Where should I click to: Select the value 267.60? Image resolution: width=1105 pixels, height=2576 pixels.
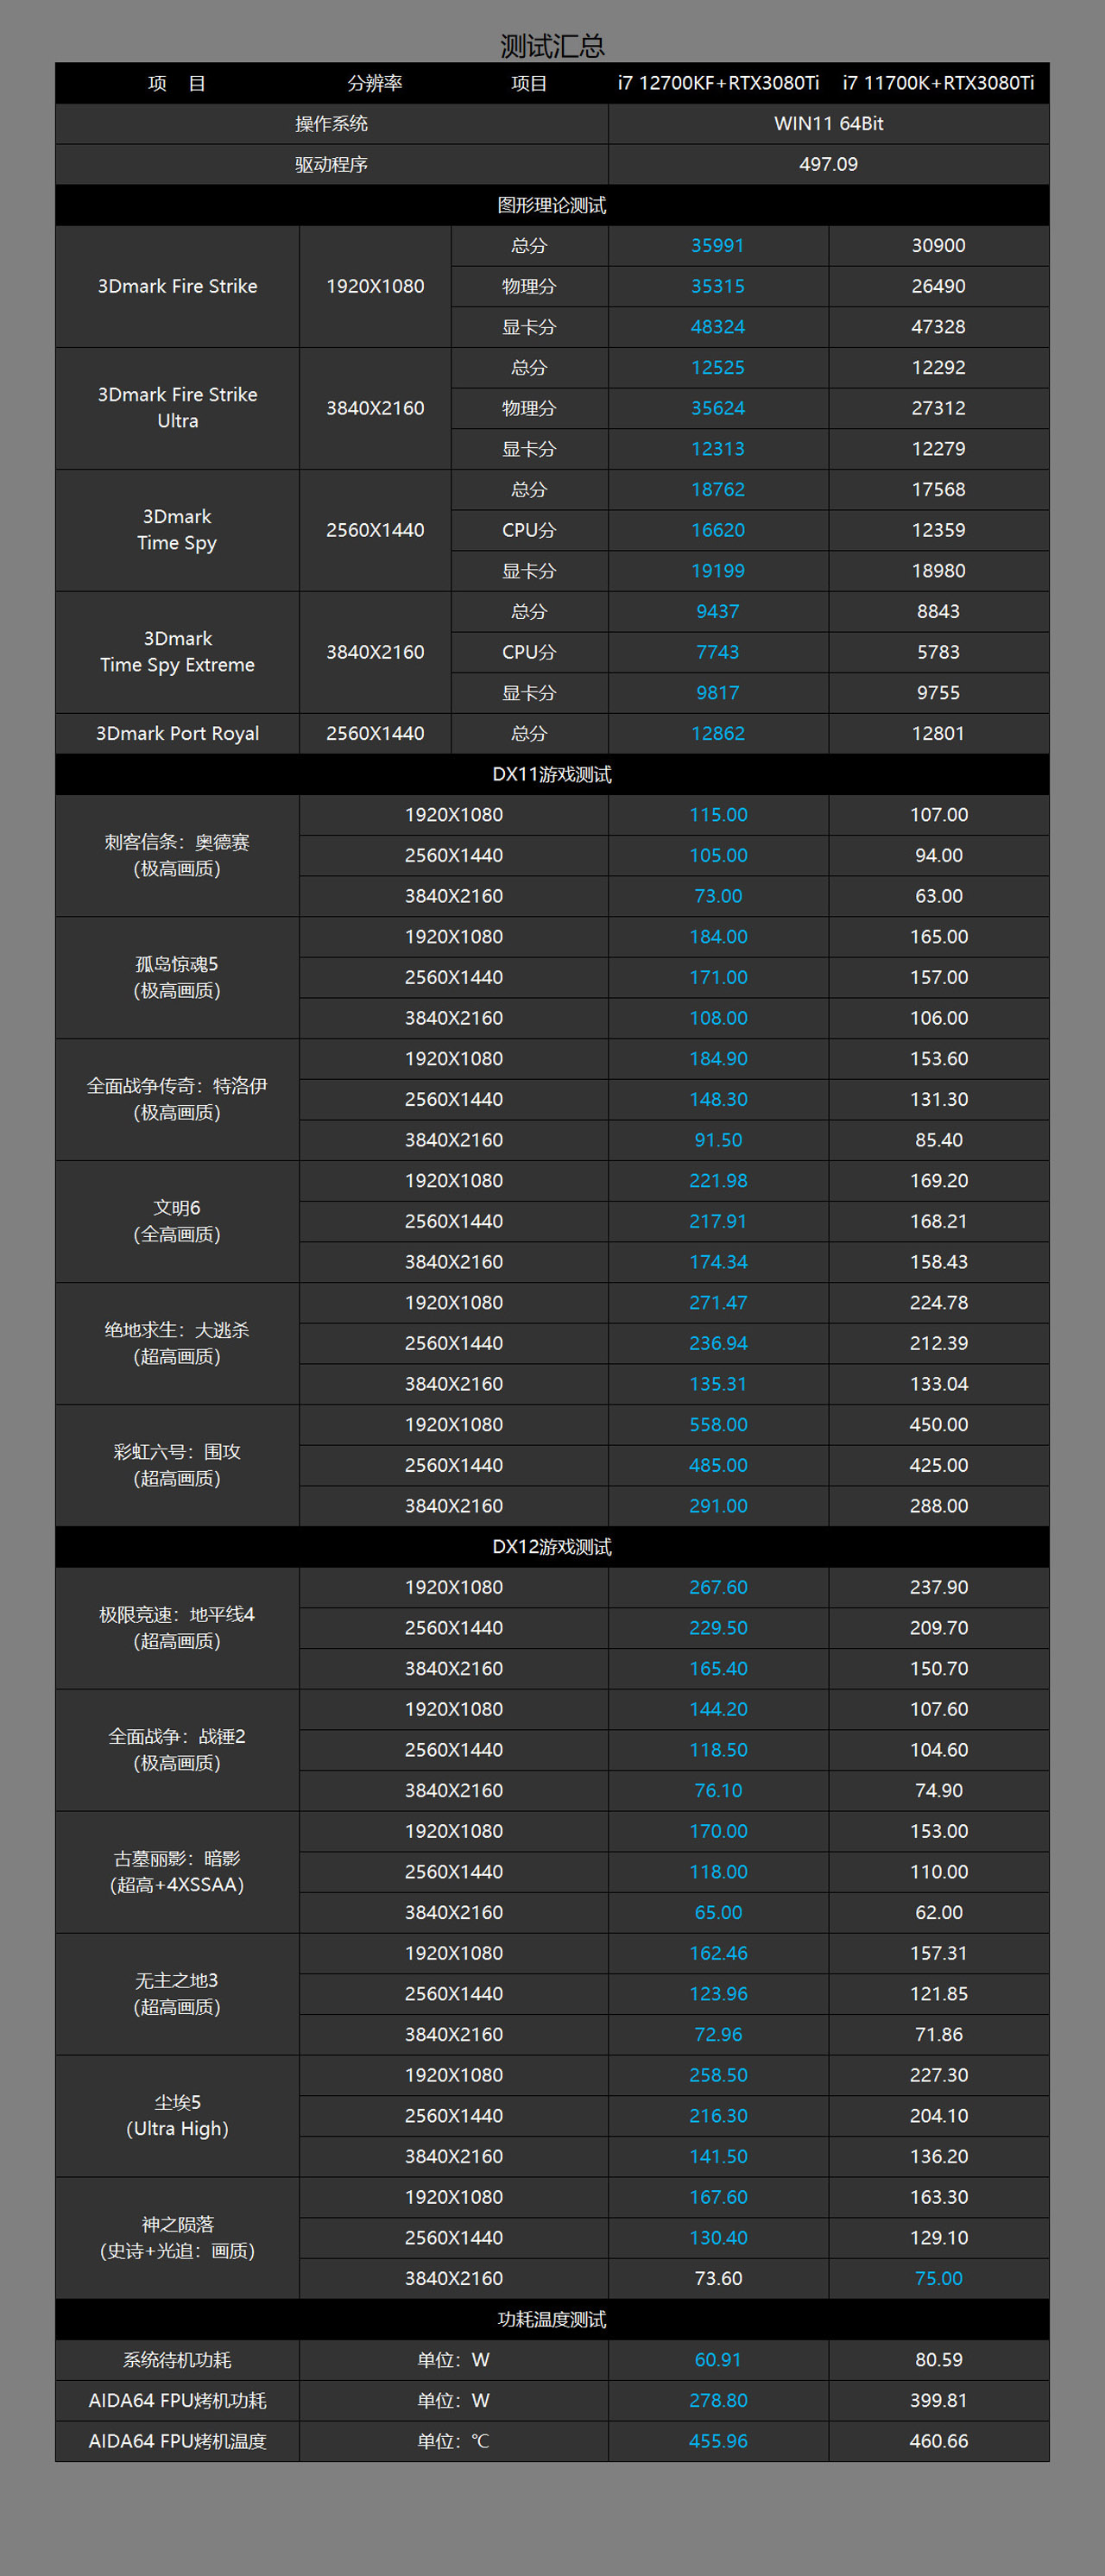point(718,1587)
